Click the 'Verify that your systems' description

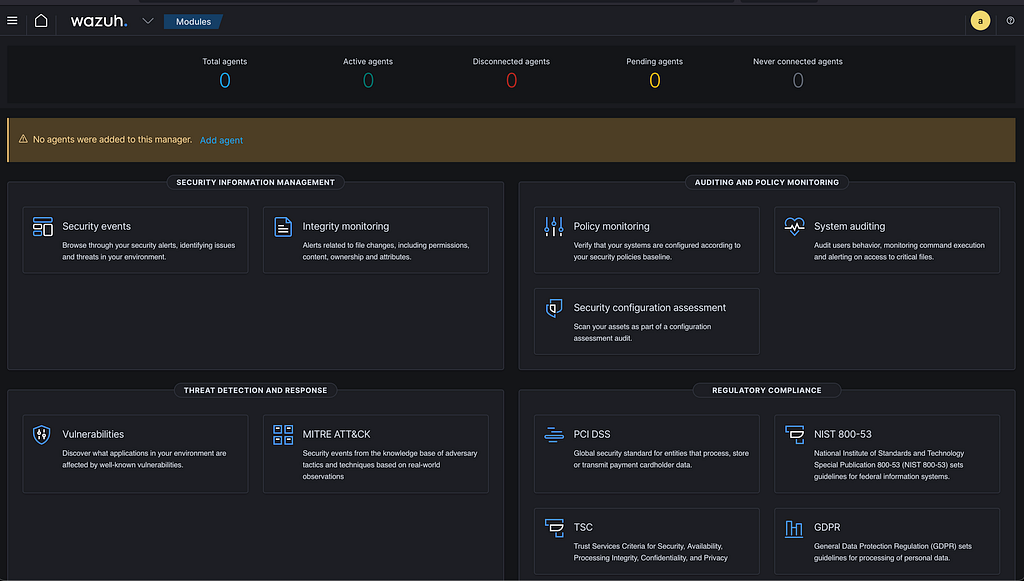pyautogui.click(x=657, y=251)
